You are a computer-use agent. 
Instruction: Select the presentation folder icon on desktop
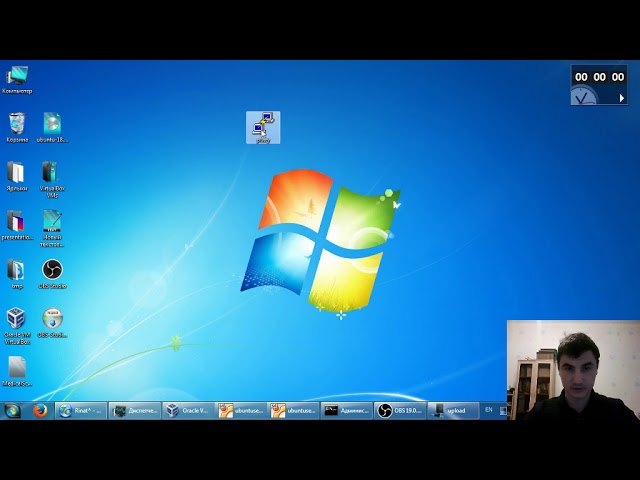point(17,225)
